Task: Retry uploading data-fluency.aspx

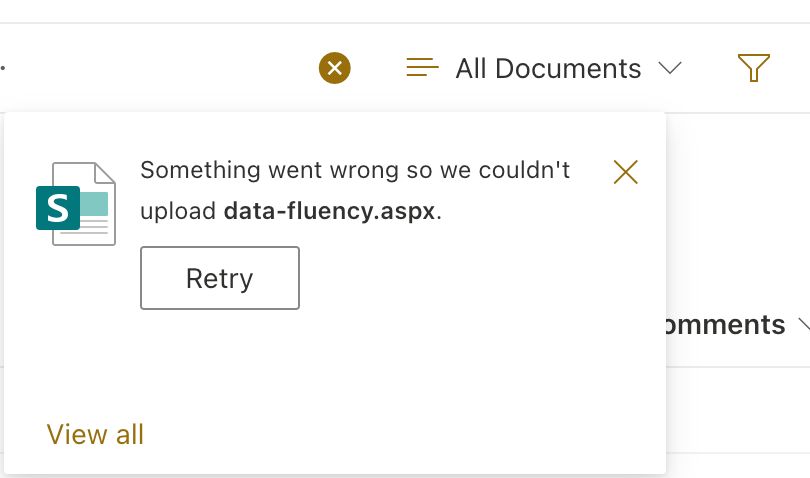Action: tap(220, 278)
